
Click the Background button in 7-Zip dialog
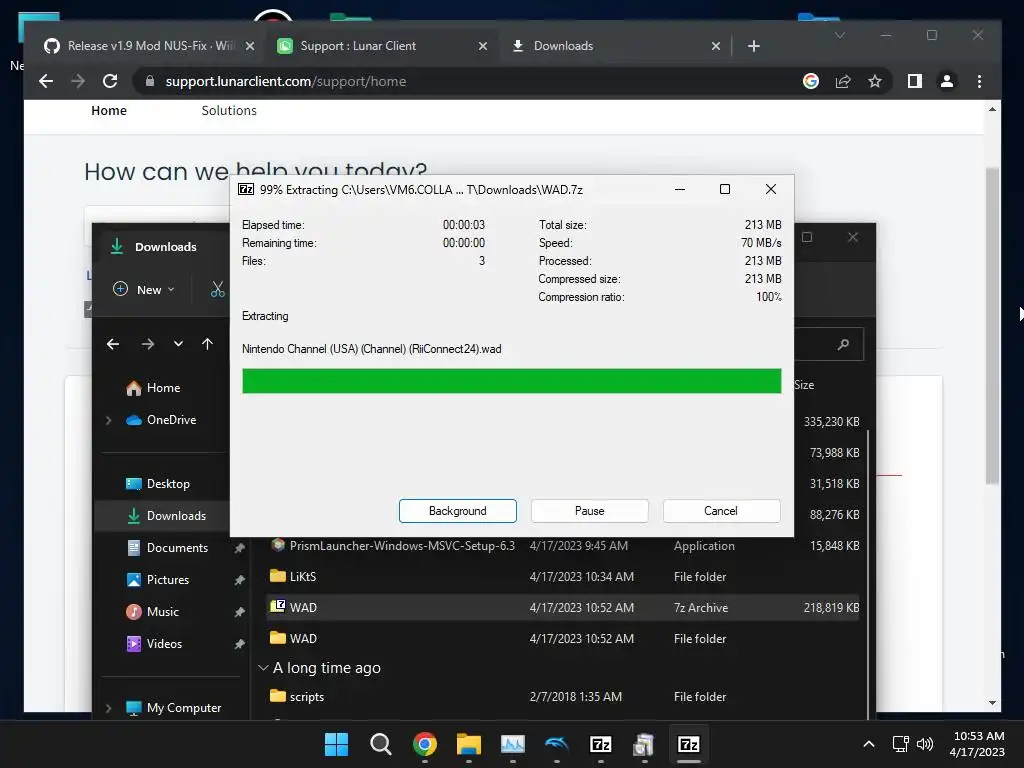[x=457, y=511]
